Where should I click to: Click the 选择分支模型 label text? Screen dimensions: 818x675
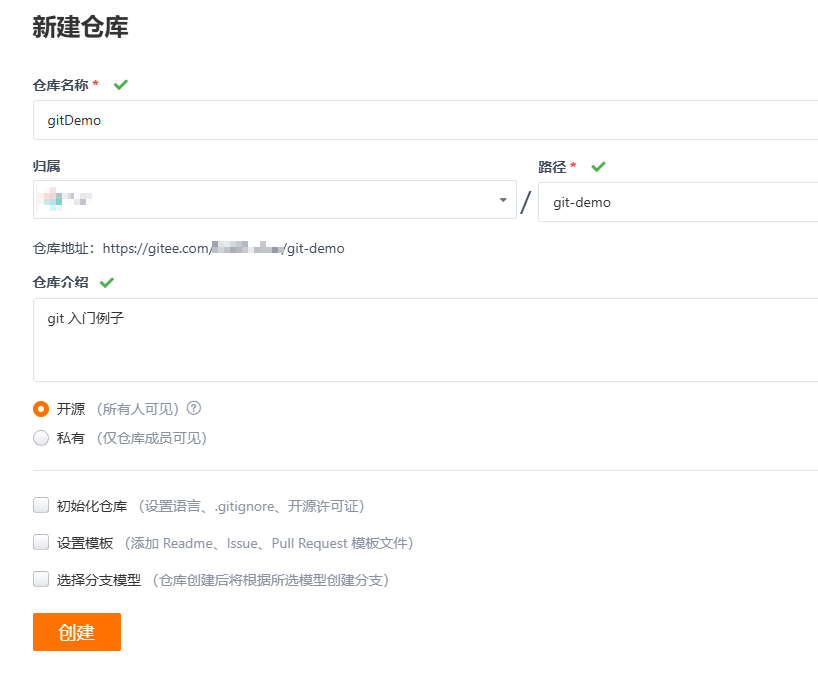(99, 580)
